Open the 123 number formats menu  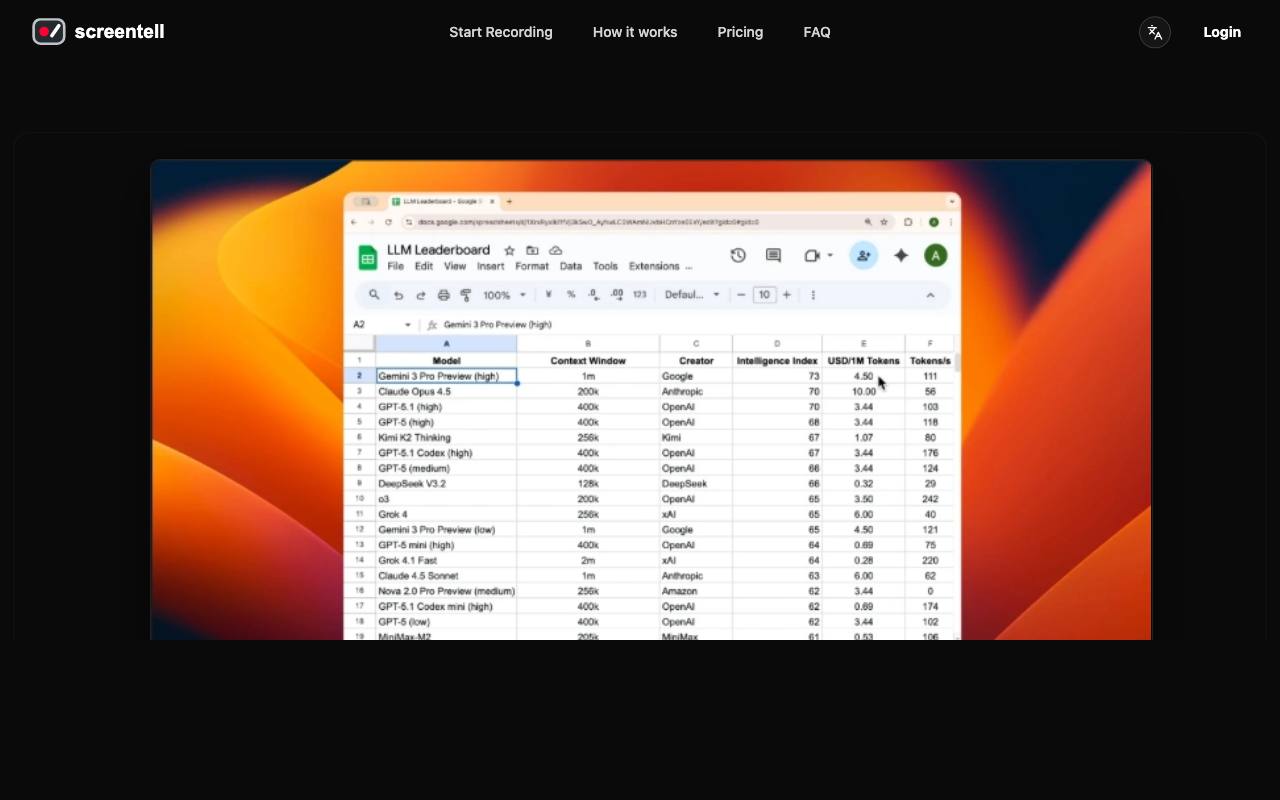coord(640,295)
